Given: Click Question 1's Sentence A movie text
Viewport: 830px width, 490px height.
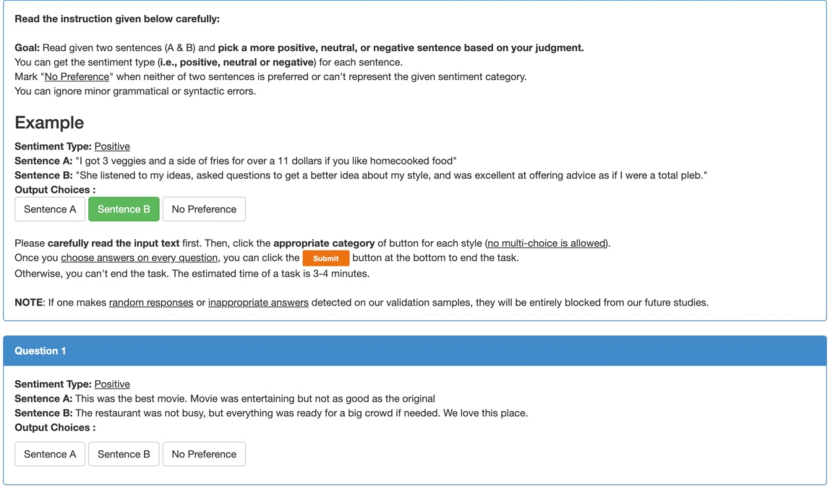Looking at the screenshot, I should point(255,398).
